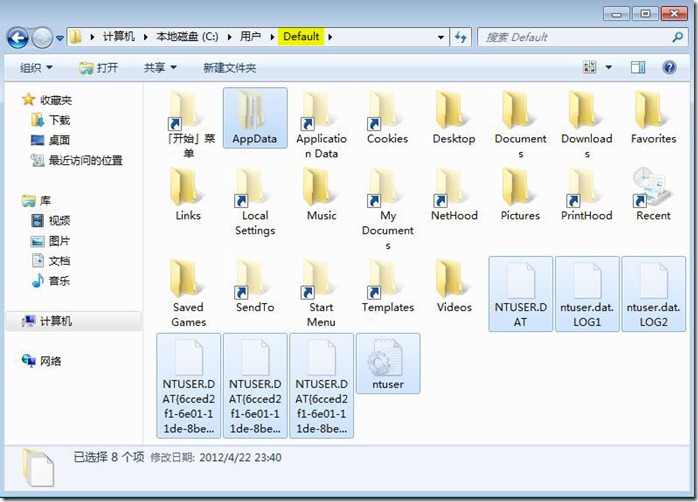Select the Videos folder
This screenshot has height=502, width=698.
point(454,287)
